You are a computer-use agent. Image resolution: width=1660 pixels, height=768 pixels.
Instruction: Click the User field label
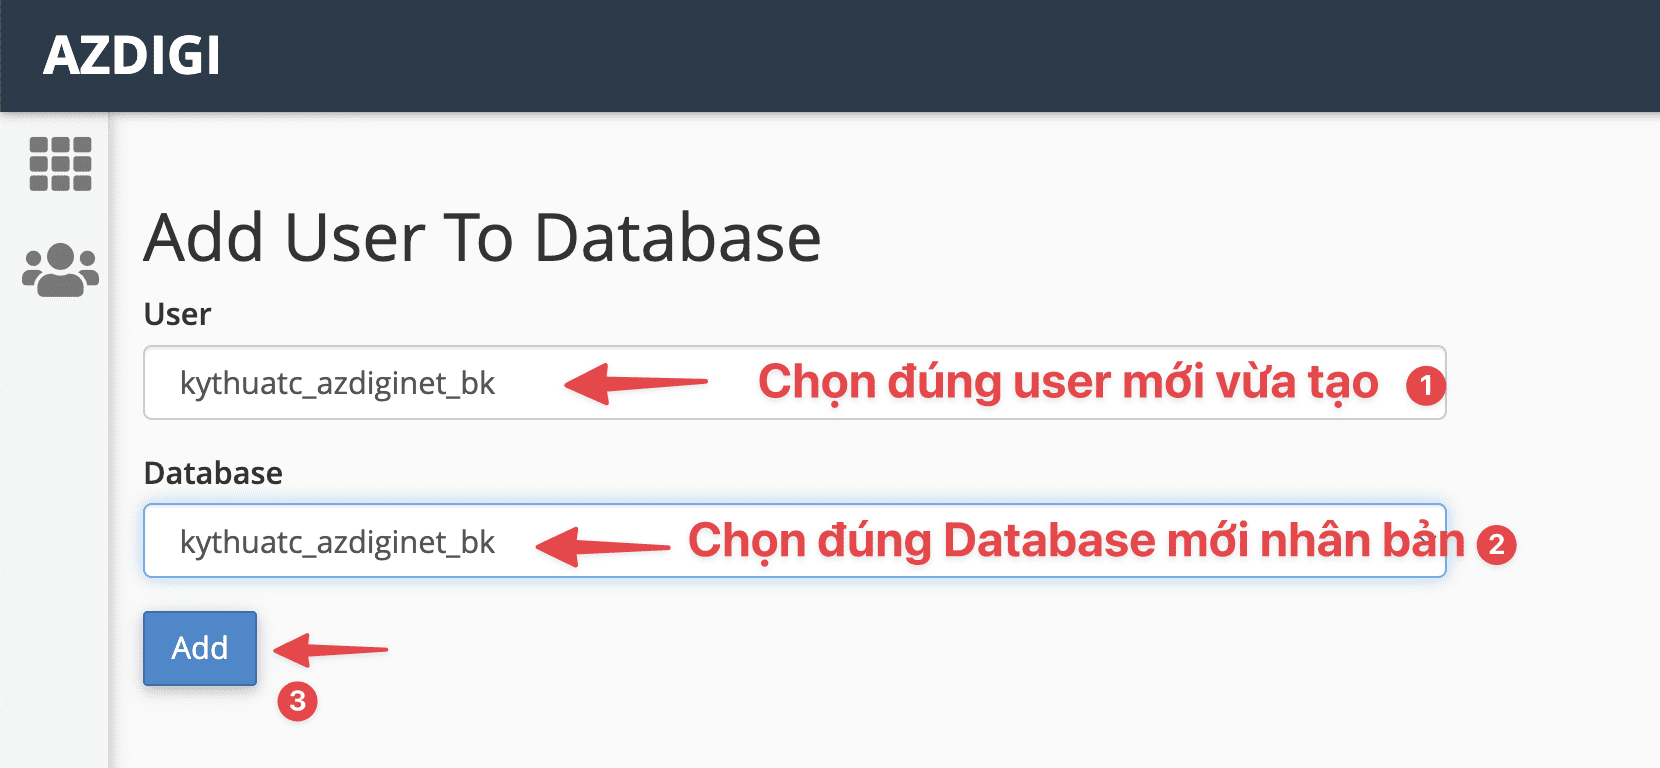tap(178, 314)
